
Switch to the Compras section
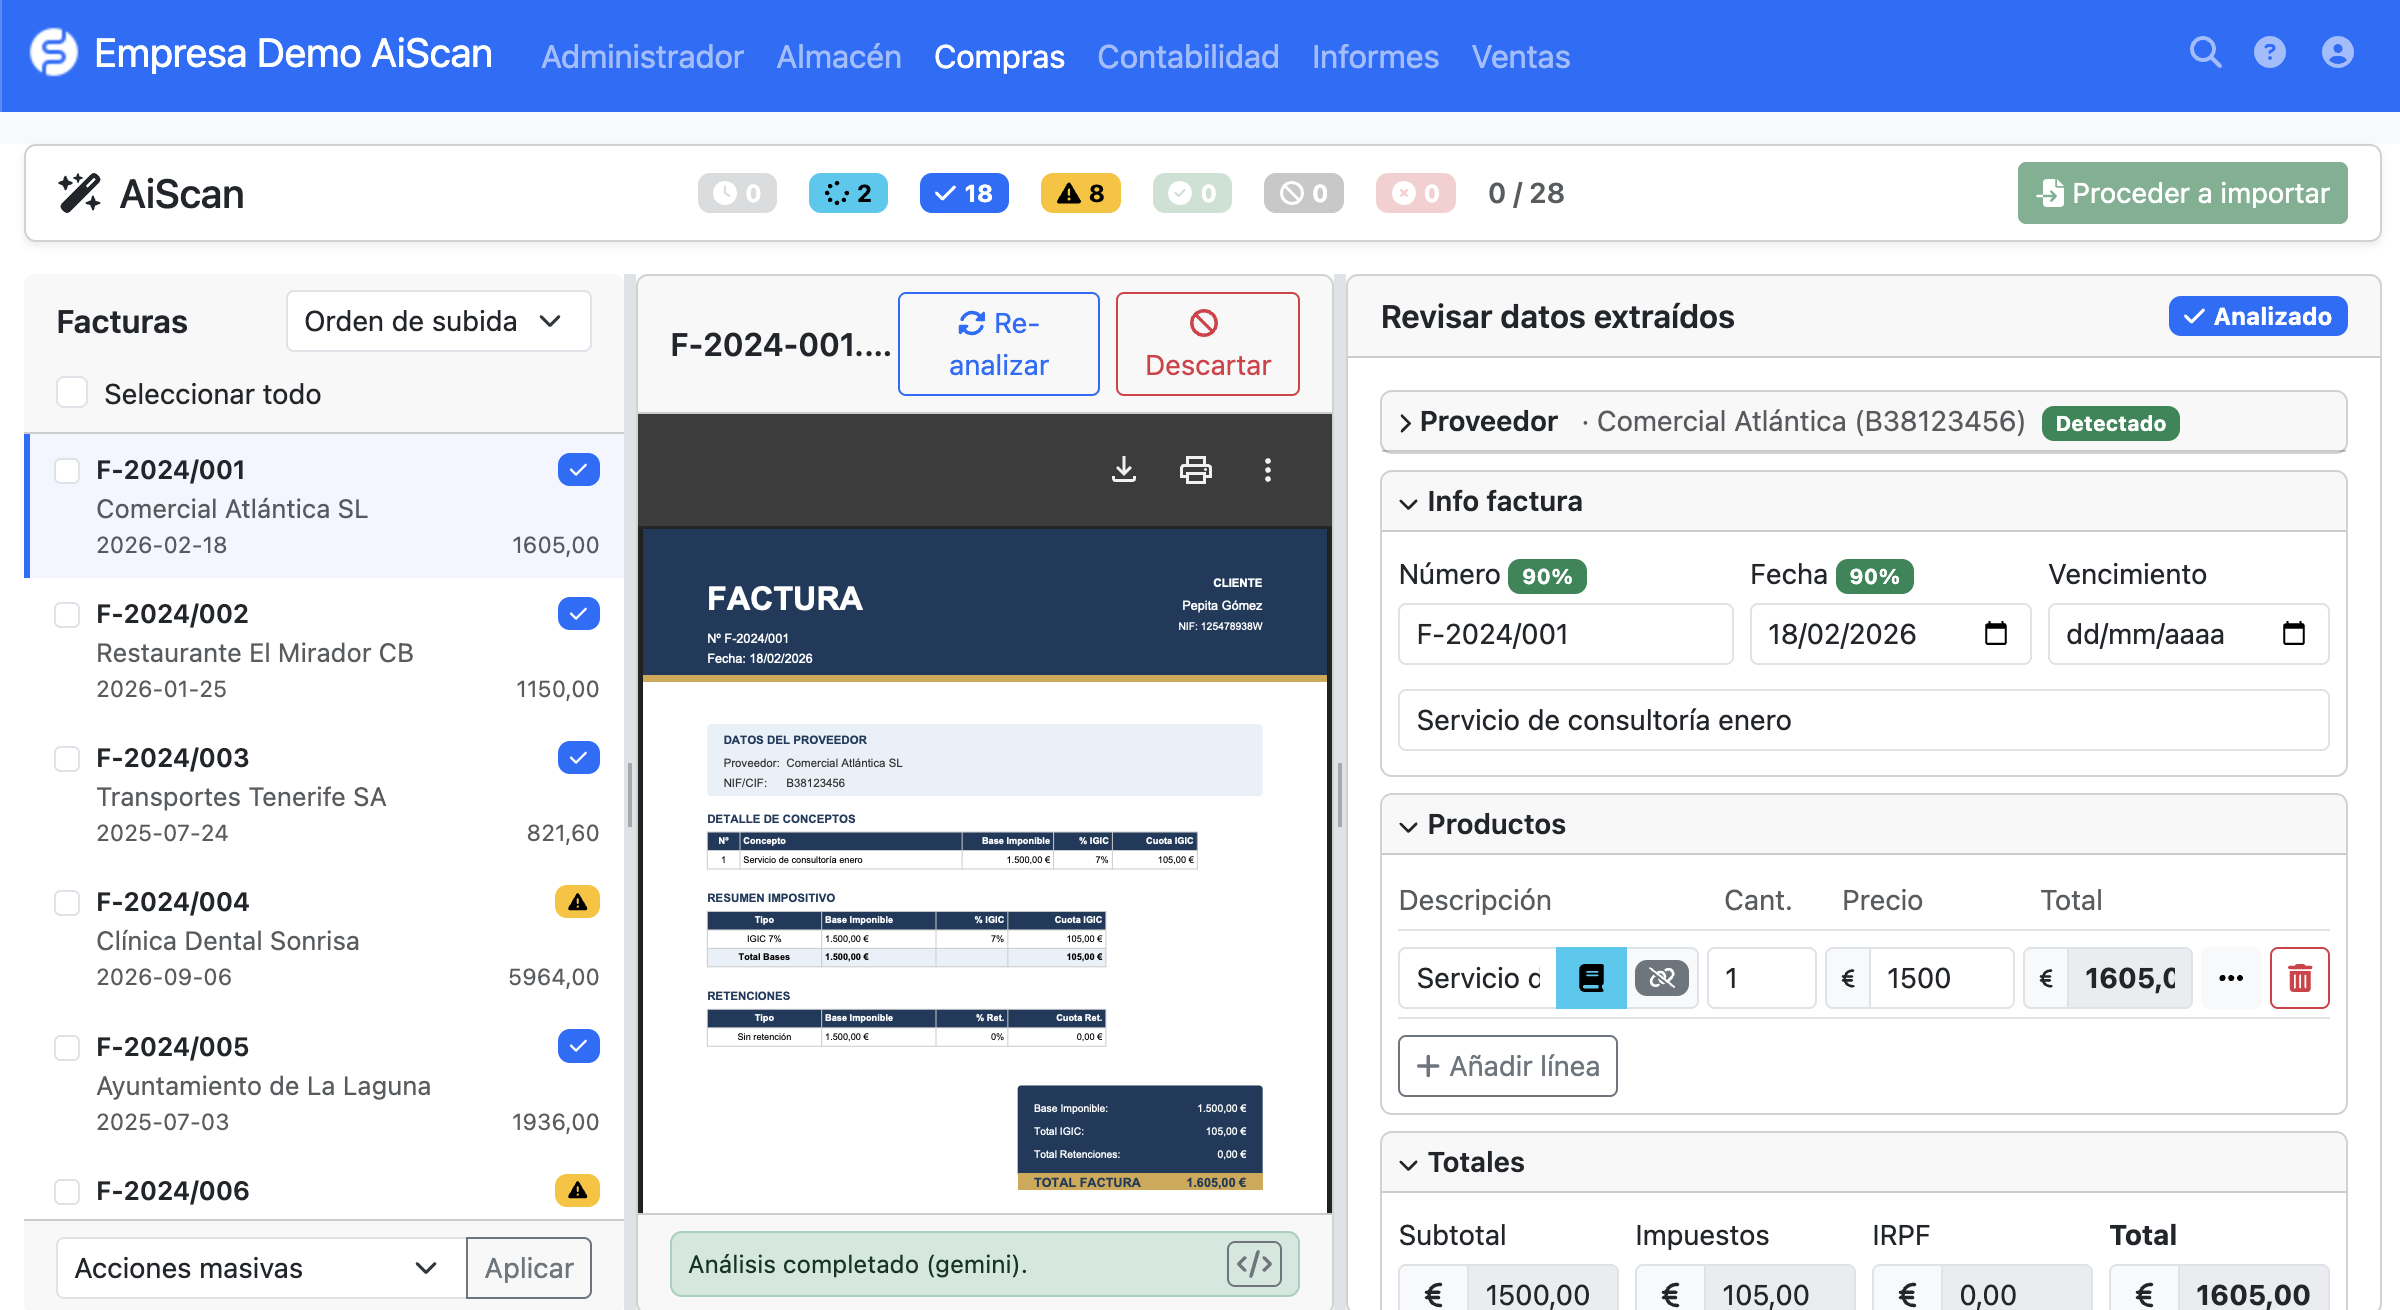click(999, 57)
